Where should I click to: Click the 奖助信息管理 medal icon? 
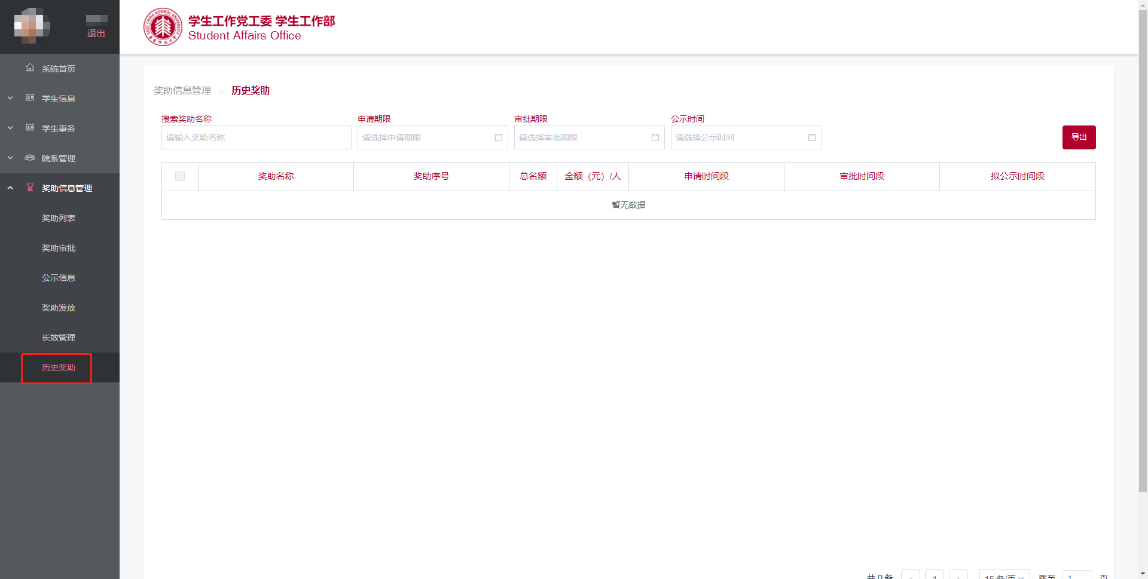[30, 188]
